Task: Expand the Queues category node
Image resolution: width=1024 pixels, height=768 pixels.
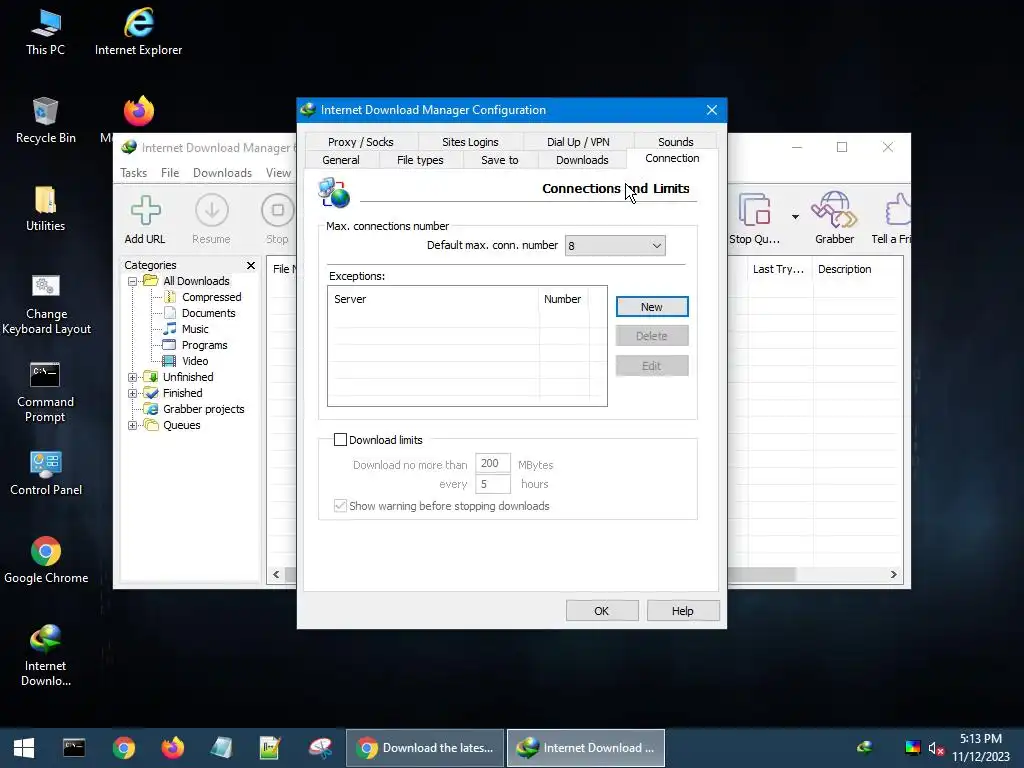Action: (x=133, y=425)
